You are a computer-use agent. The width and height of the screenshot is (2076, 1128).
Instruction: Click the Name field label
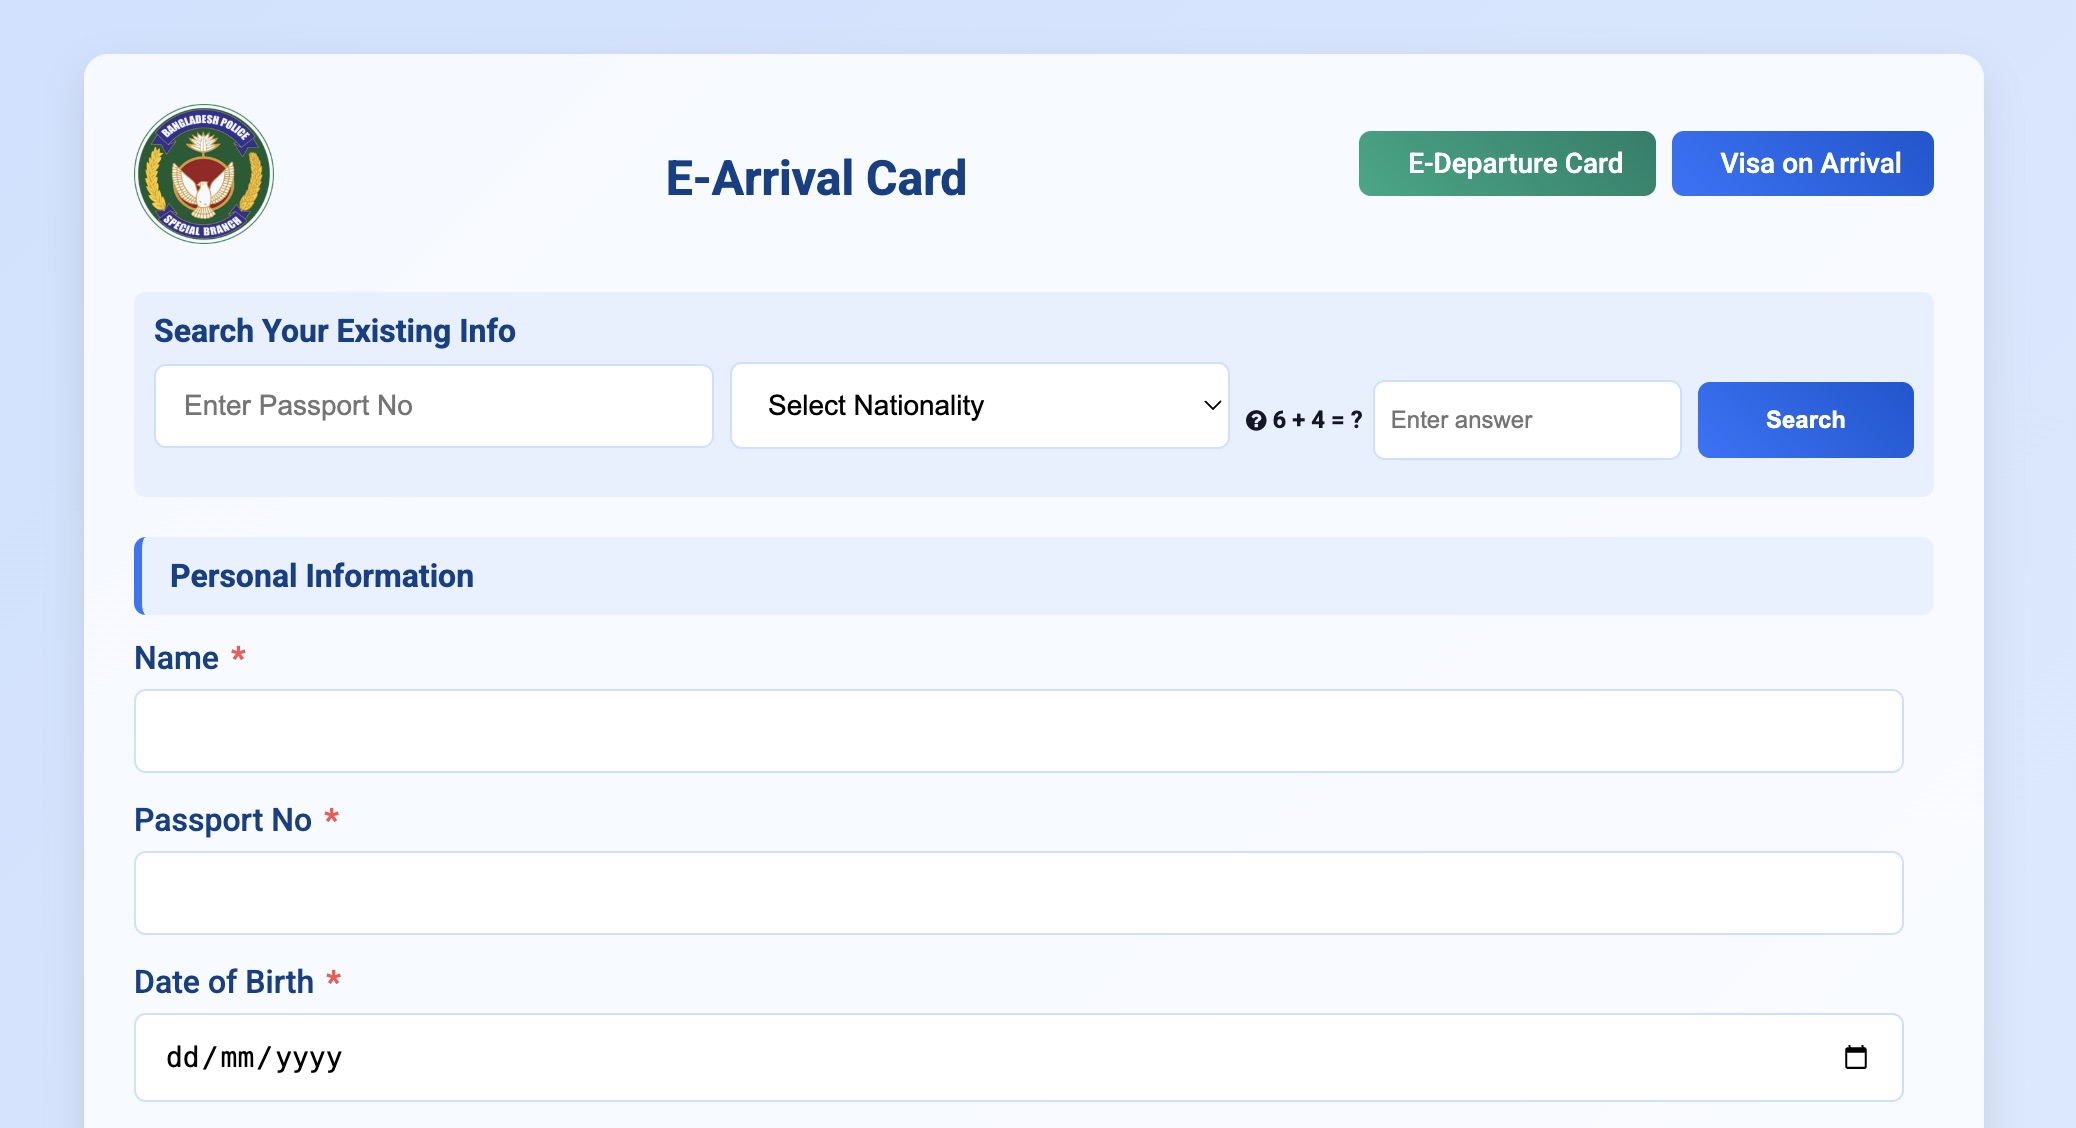click(x=177, y=658)
